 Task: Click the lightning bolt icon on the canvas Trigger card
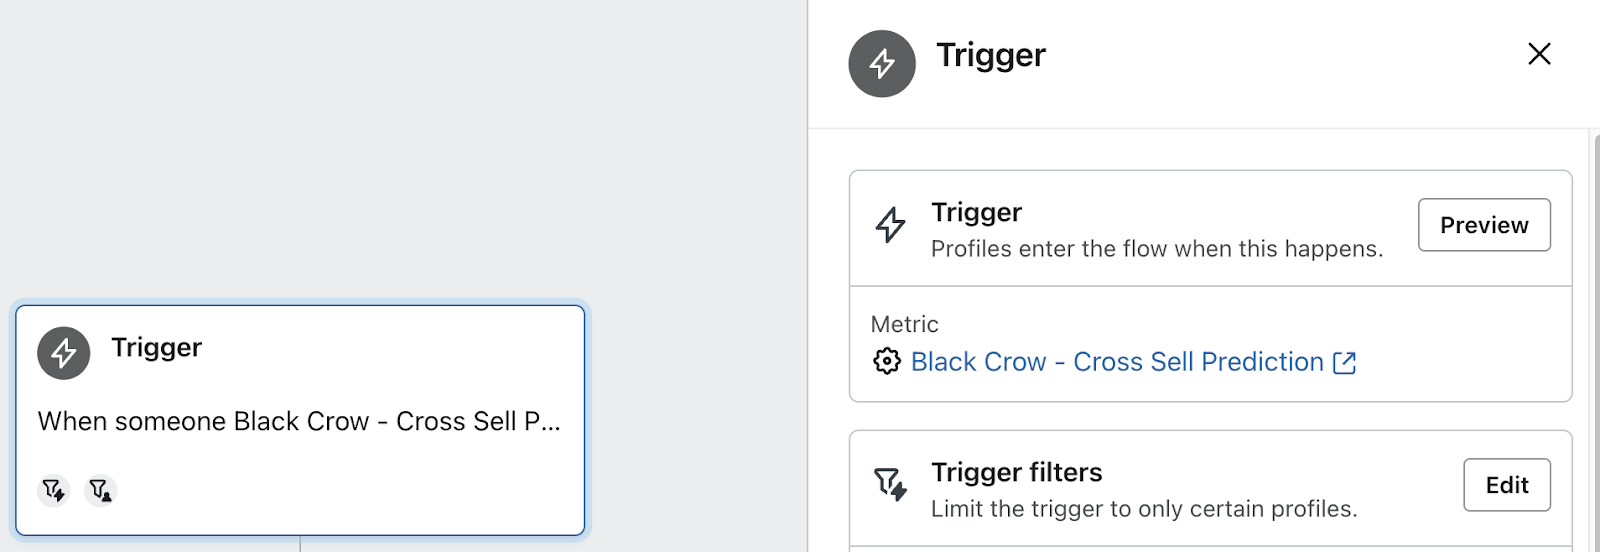click(64, 353)
